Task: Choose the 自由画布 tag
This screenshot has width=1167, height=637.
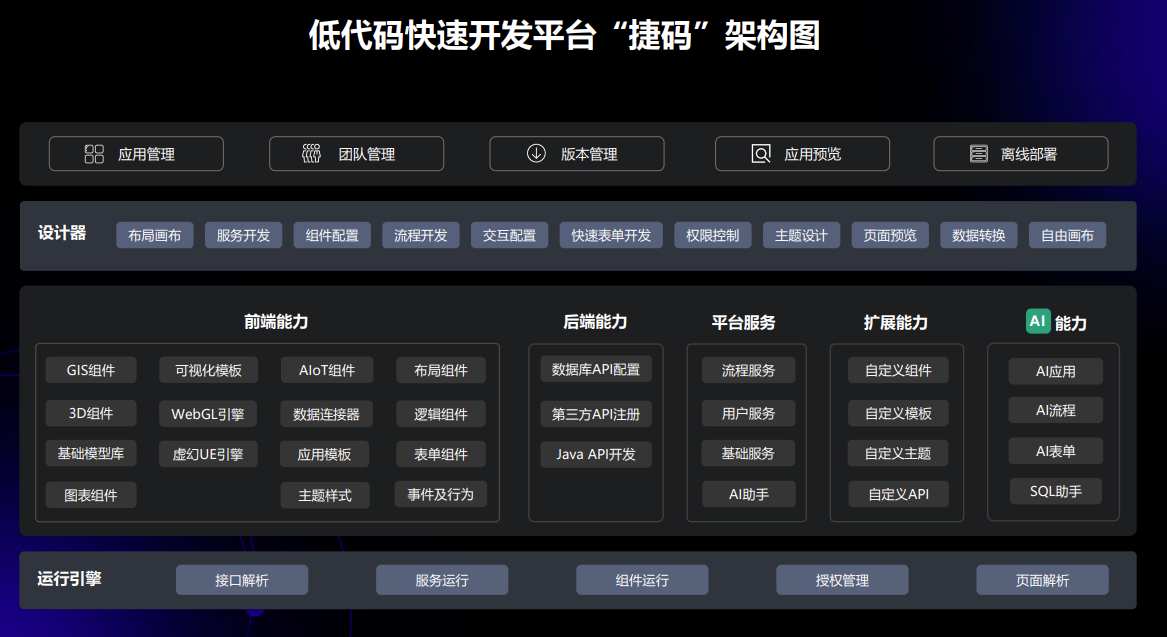Action: tap(1067, 235)
